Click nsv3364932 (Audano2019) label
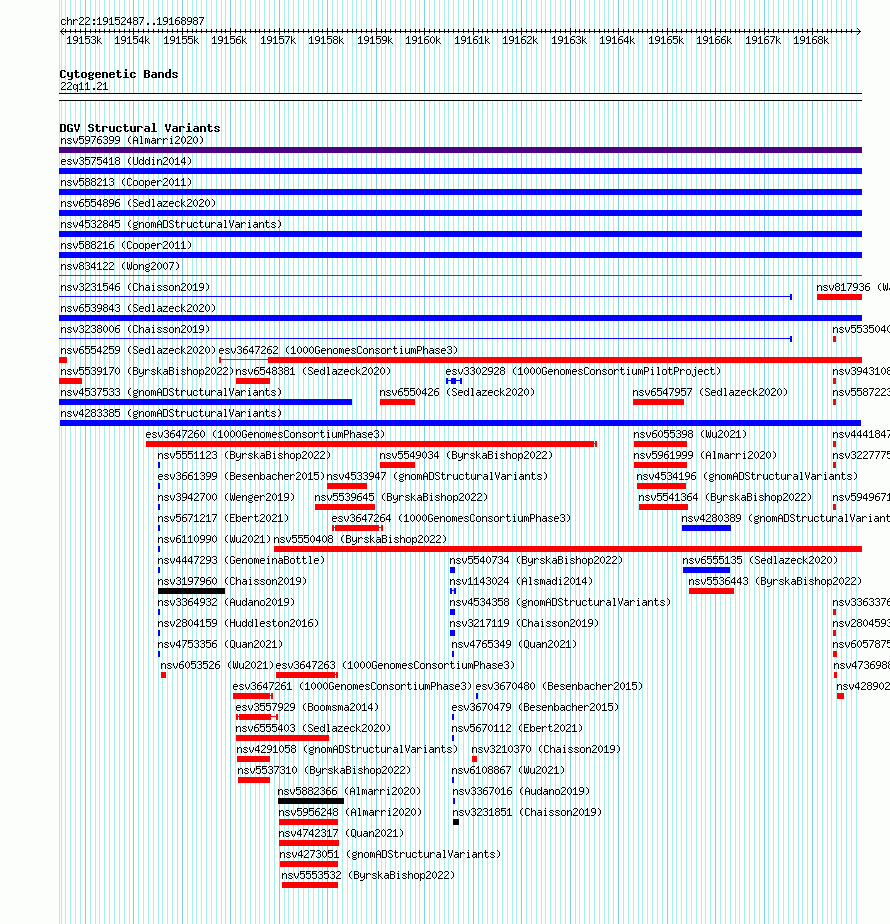The height and width of the screenshot is (924, 890). [x=226, y=602]
